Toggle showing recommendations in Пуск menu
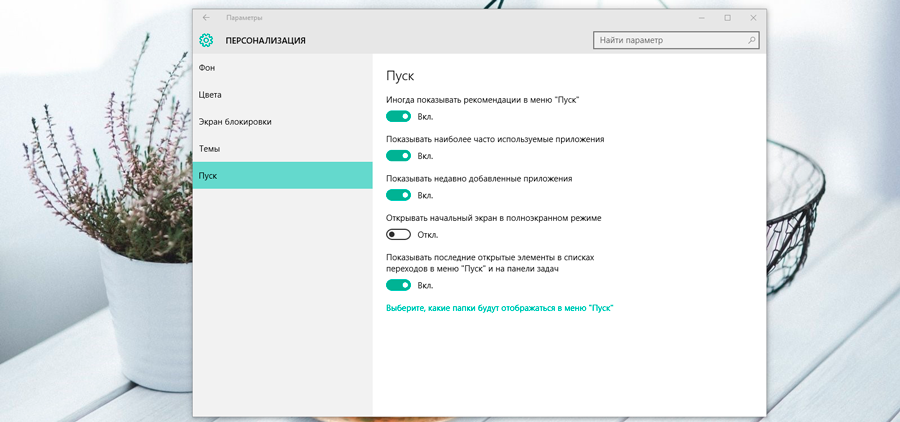This screenshot has width=900, height=422. (398, 117)
